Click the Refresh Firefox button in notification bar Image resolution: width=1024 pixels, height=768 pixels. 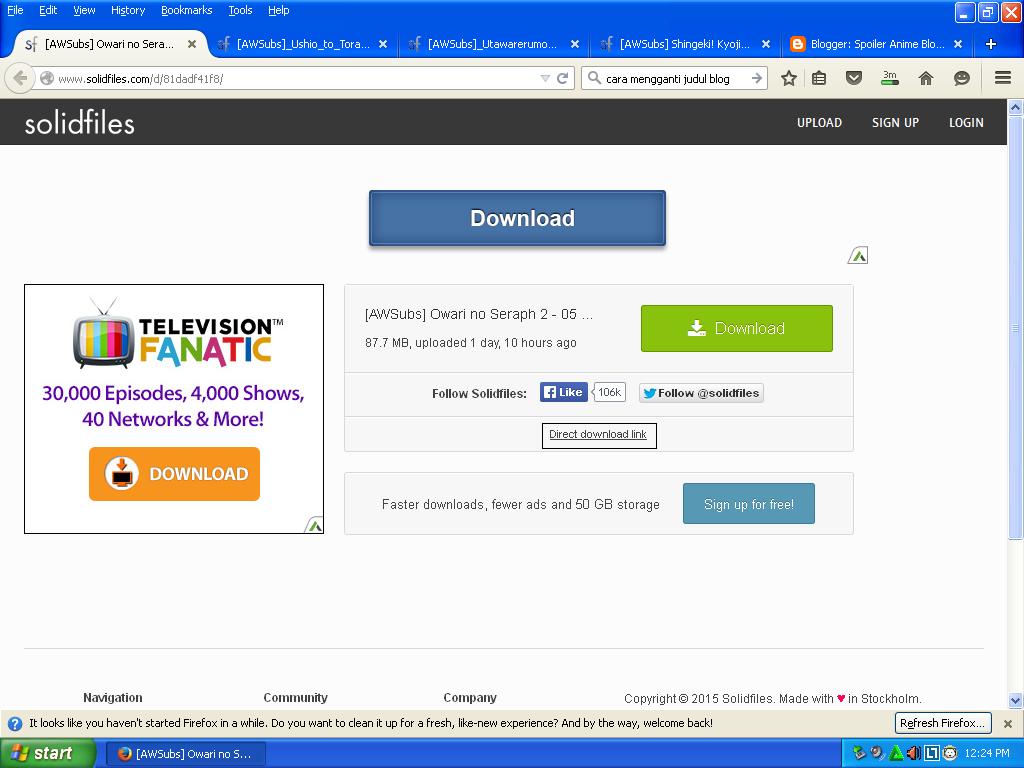(941, 722)
